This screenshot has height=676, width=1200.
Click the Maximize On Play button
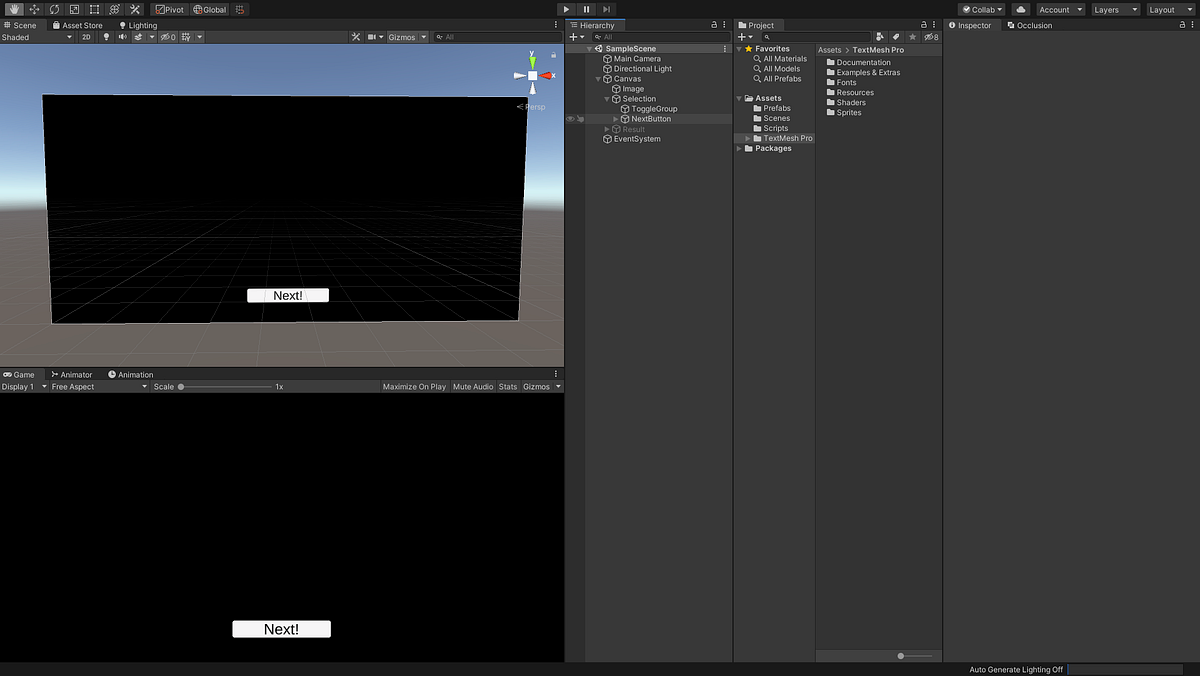pos(414,386)
